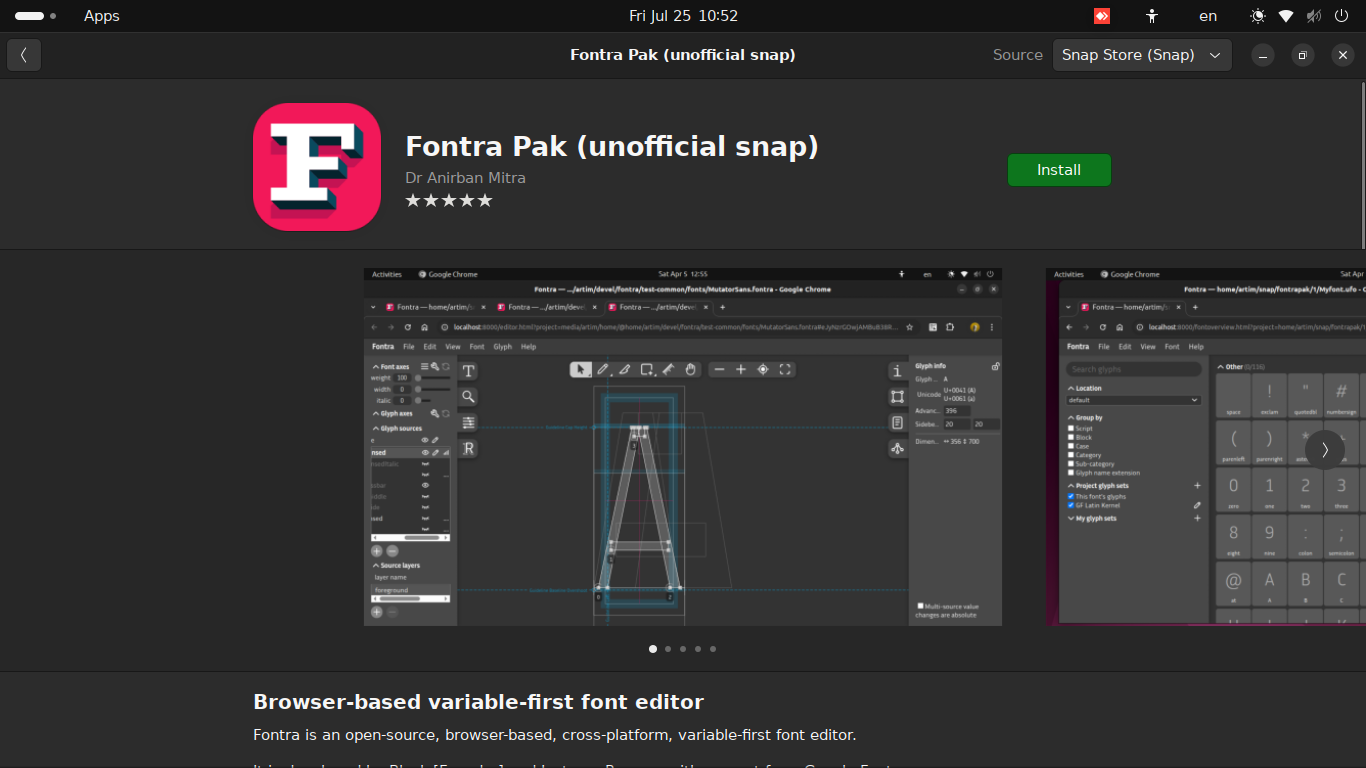Click the 'Source' label in the header
The image size is (1366, 768).
pyautogui.click(x=1018, y=55)
